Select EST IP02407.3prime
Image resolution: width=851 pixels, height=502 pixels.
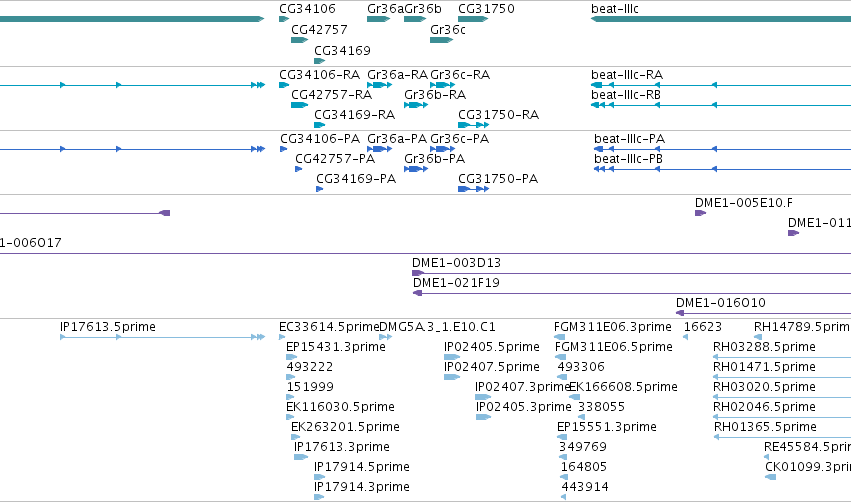point(523,386)
